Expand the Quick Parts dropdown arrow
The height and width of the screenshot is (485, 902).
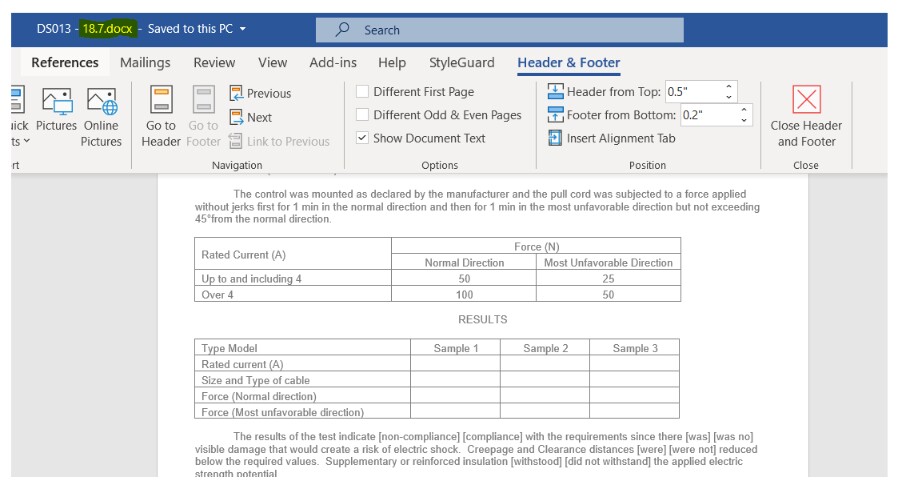27,142
